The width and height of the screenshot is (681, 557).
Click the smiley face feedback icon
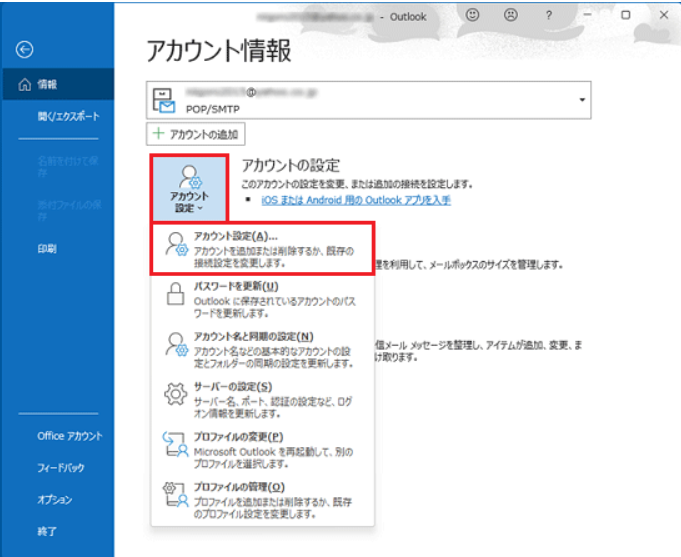[472, 15]
